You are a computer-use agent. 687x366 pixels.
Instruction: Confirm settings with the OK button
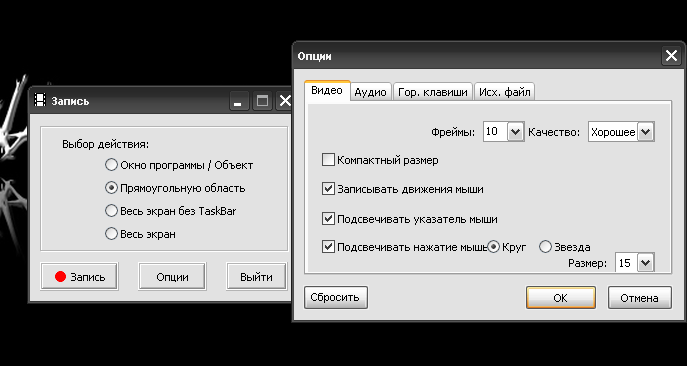coord(561,298)
